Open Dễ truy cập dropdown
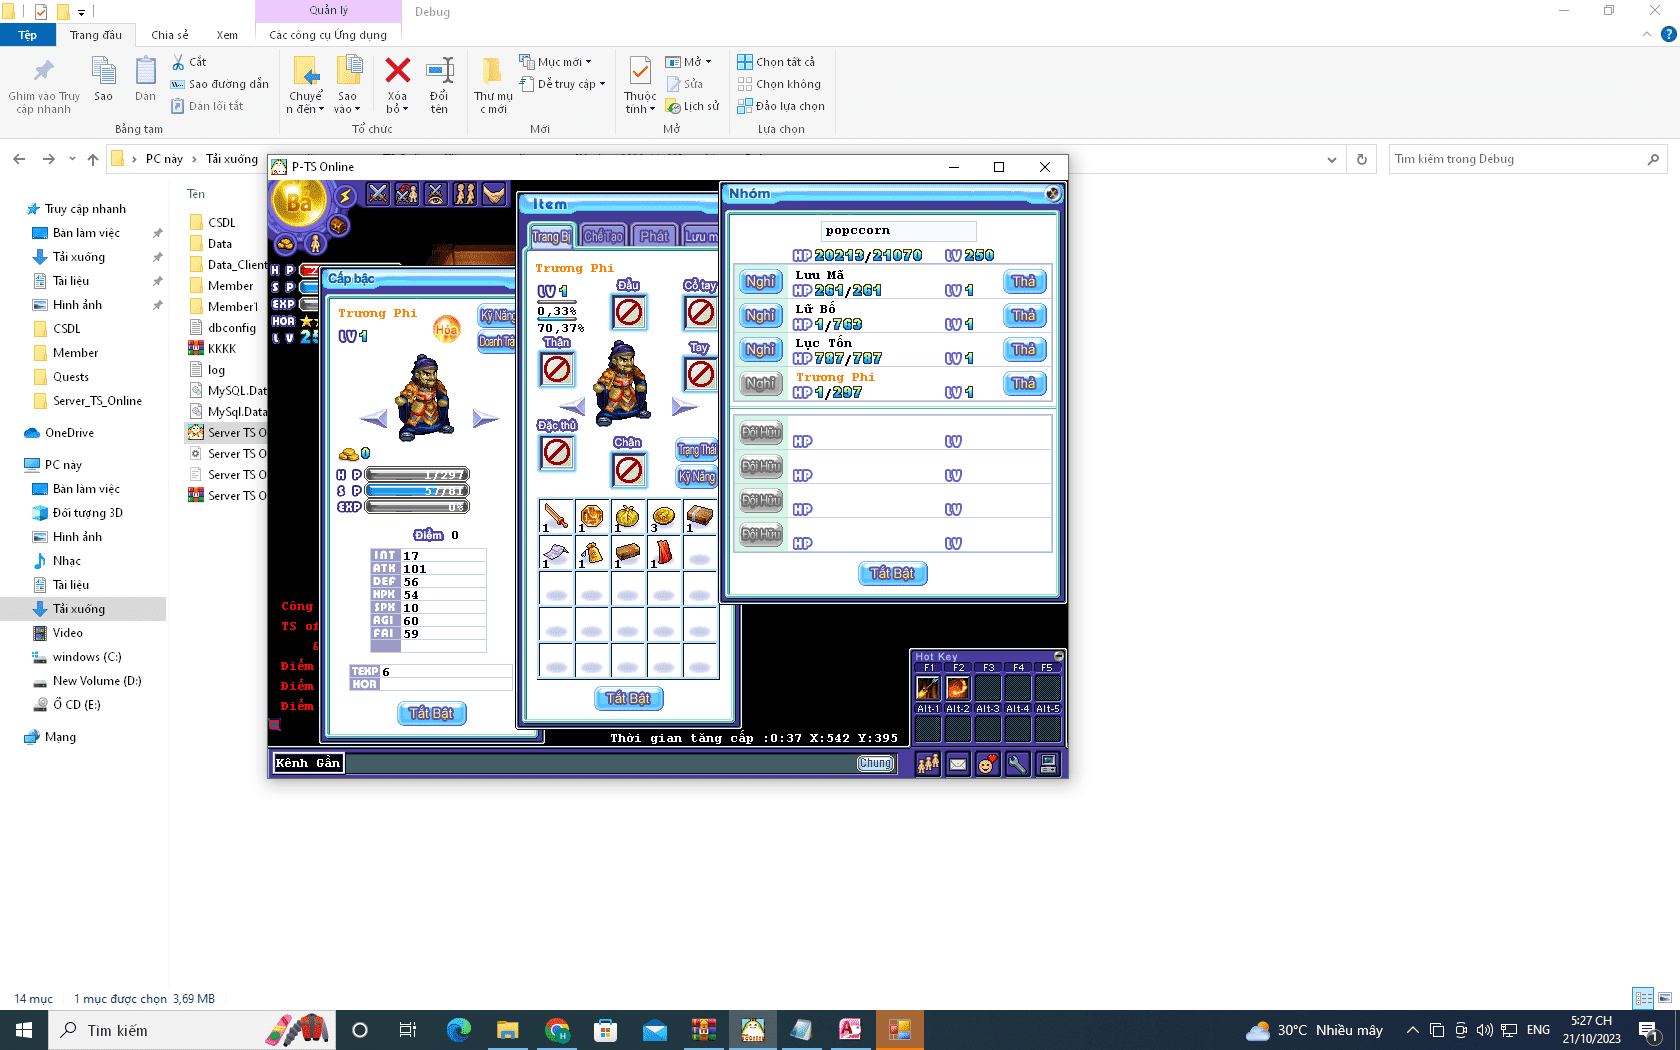This screenshot has width=1680, height=1050. (563, 84)
